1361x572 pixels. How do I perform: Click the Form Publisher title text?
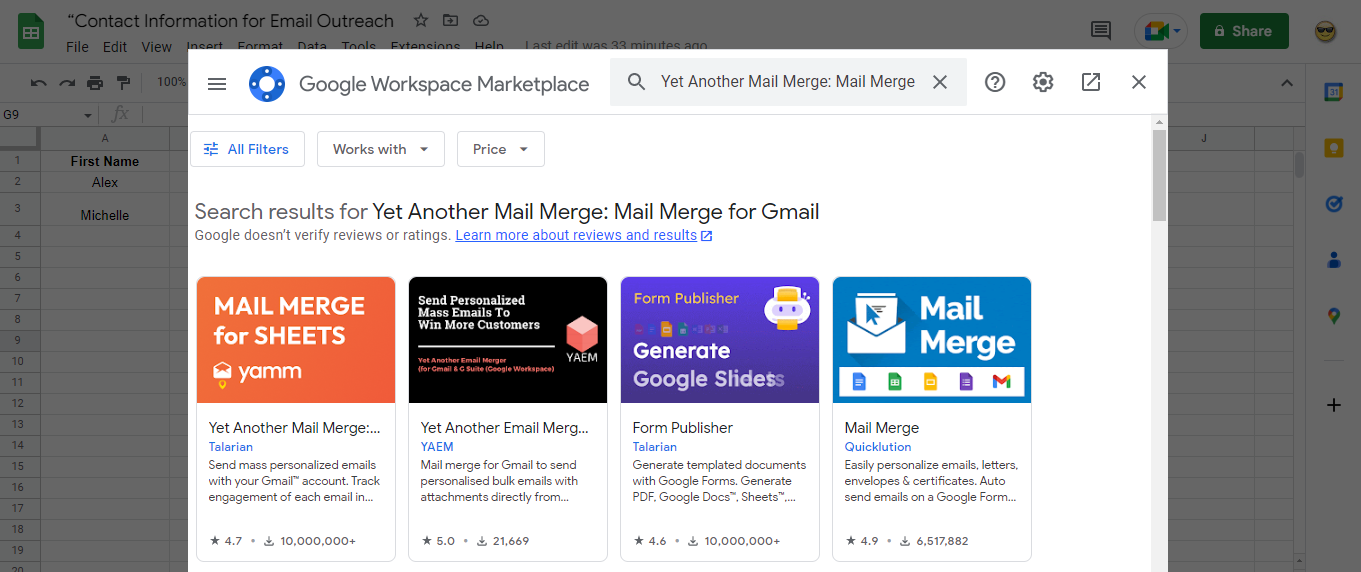pos(683,428)
